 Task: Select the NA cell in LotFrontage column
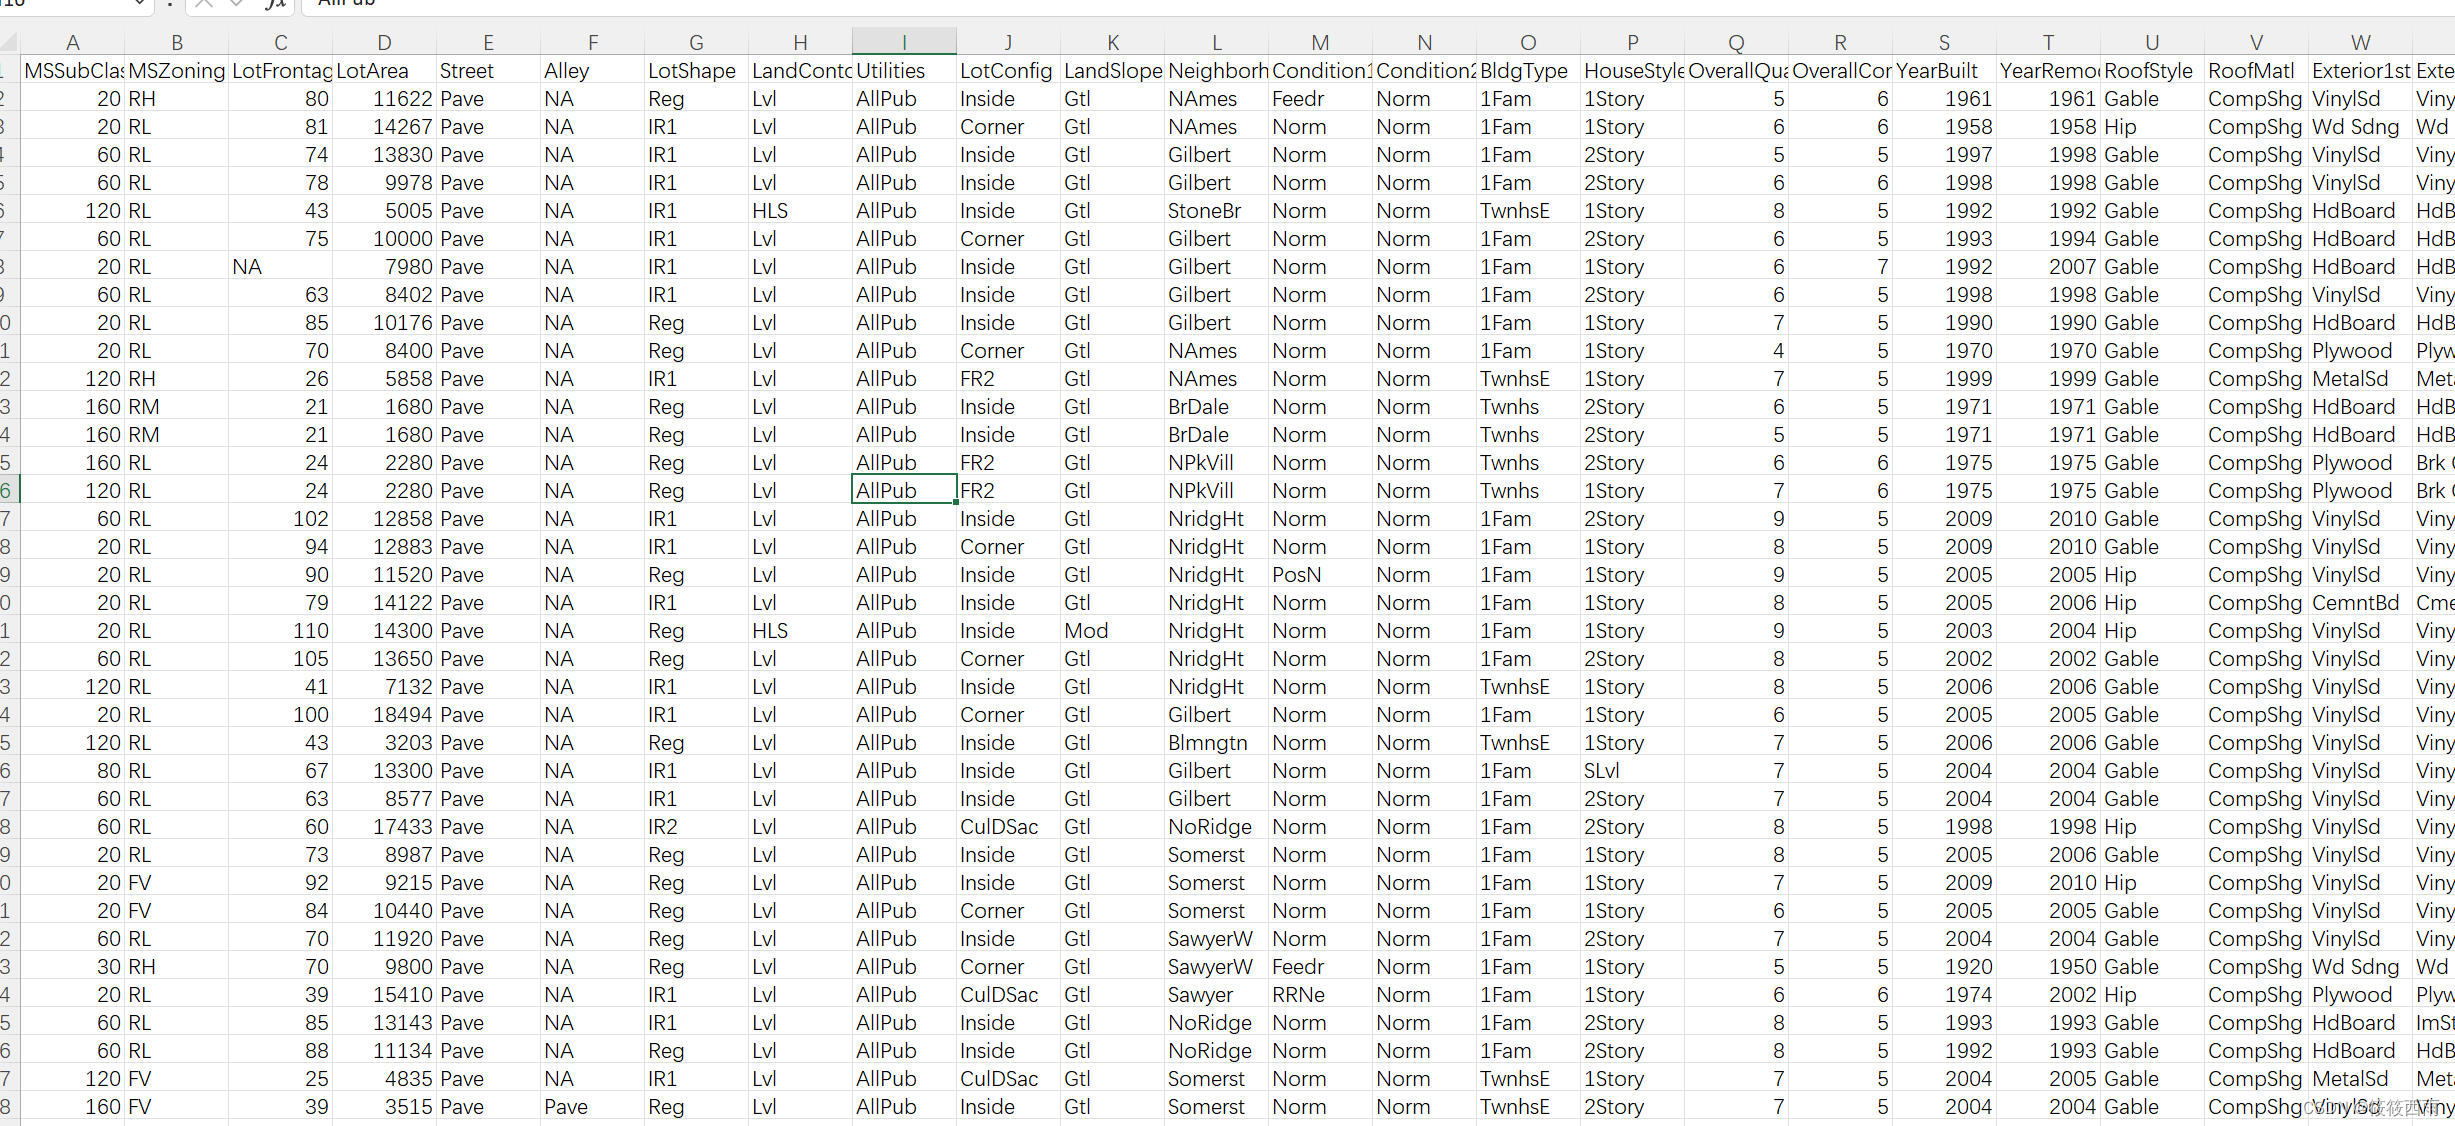248,267
